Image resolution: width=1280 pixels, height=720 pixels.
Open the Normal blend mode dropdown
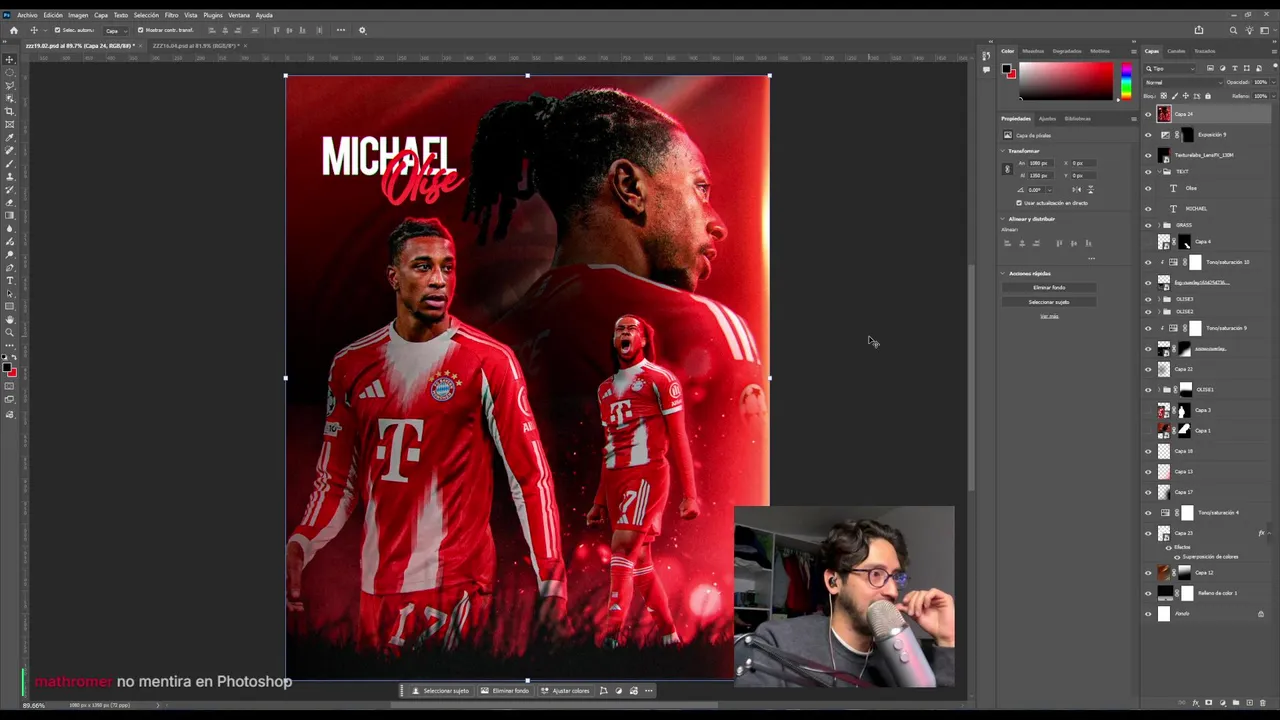click(x=1182, y=82)
